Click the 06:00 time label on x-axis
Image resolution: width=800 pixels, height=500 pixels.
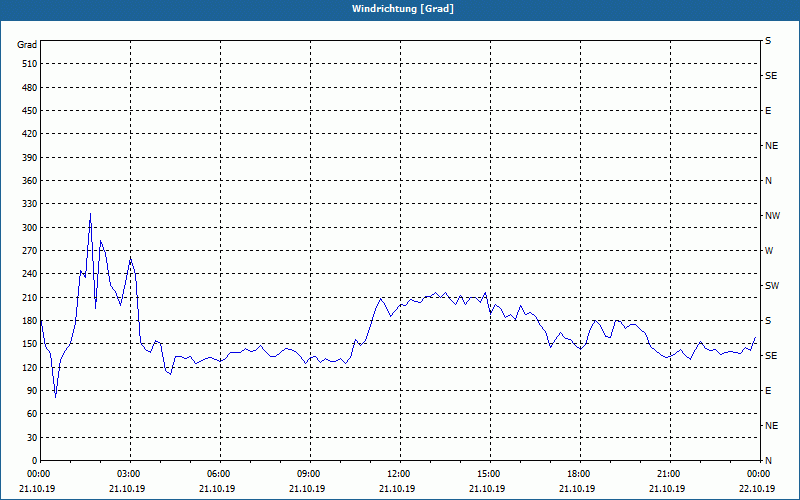220,474
